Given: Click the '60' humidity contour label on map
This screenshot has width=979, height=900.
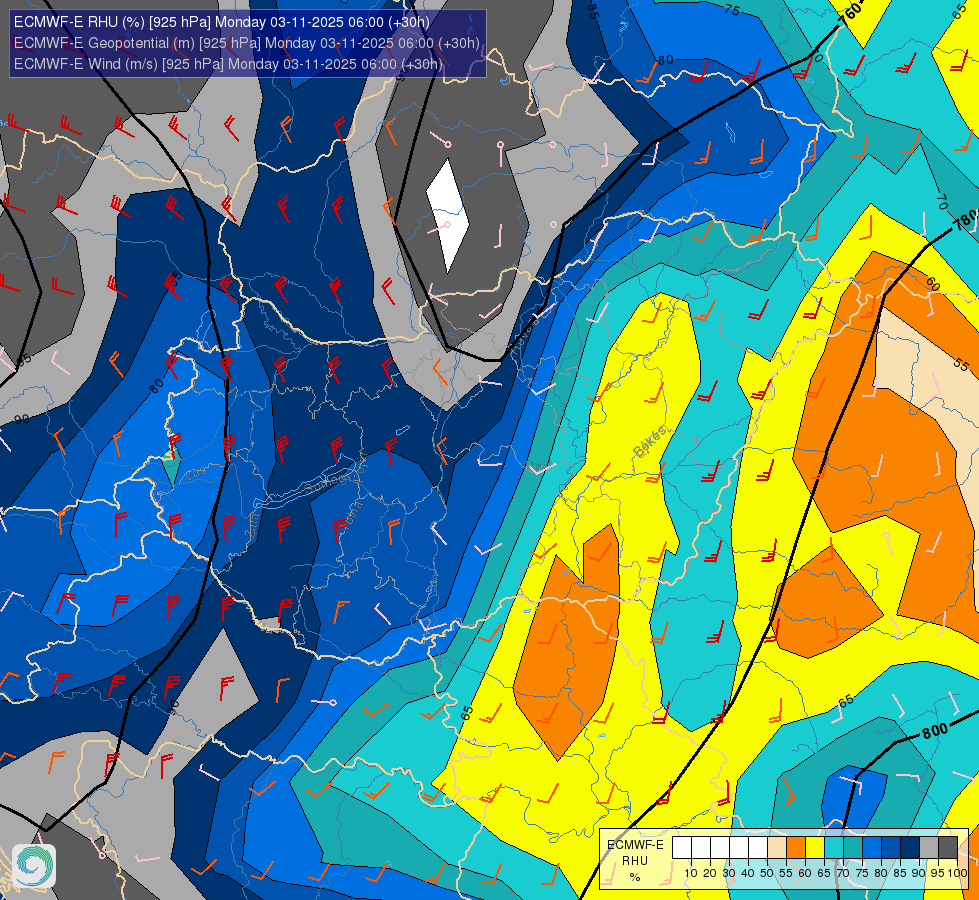Looking at the screenshot, I should (x=933, y=284).
